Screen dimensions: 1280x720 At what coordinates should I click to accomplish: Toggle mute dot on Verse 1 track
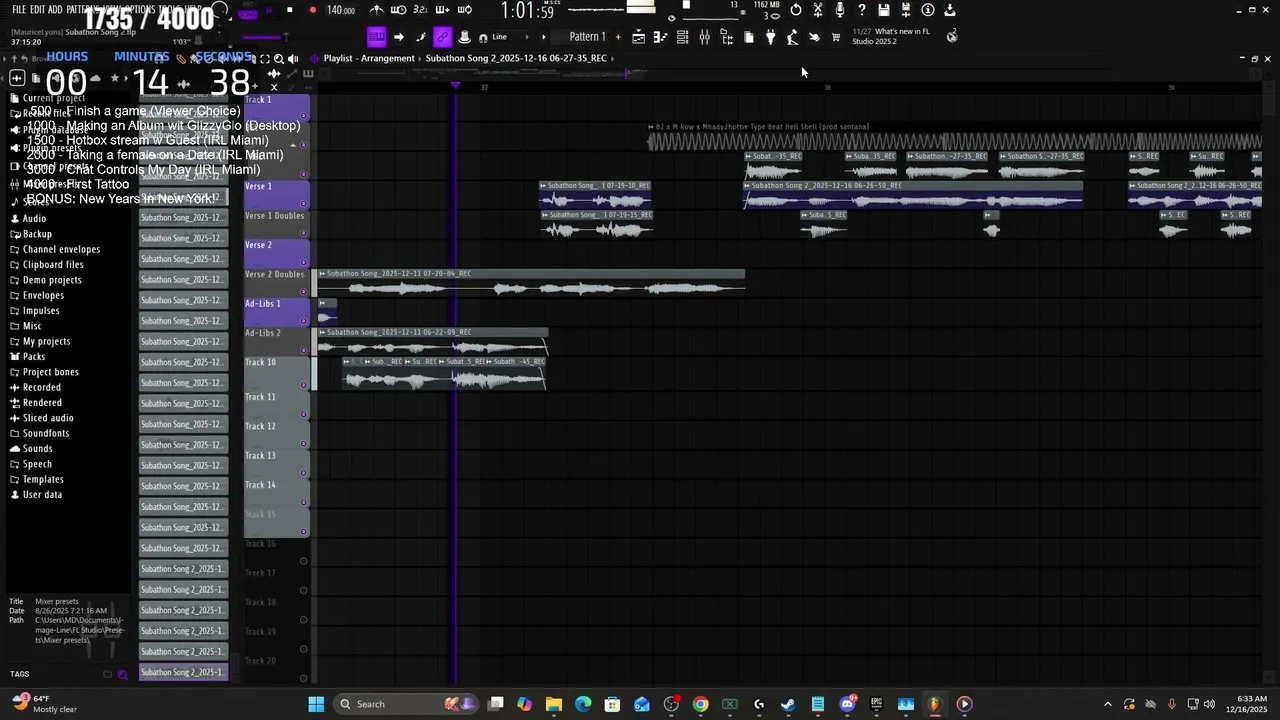tap(304, 203)
